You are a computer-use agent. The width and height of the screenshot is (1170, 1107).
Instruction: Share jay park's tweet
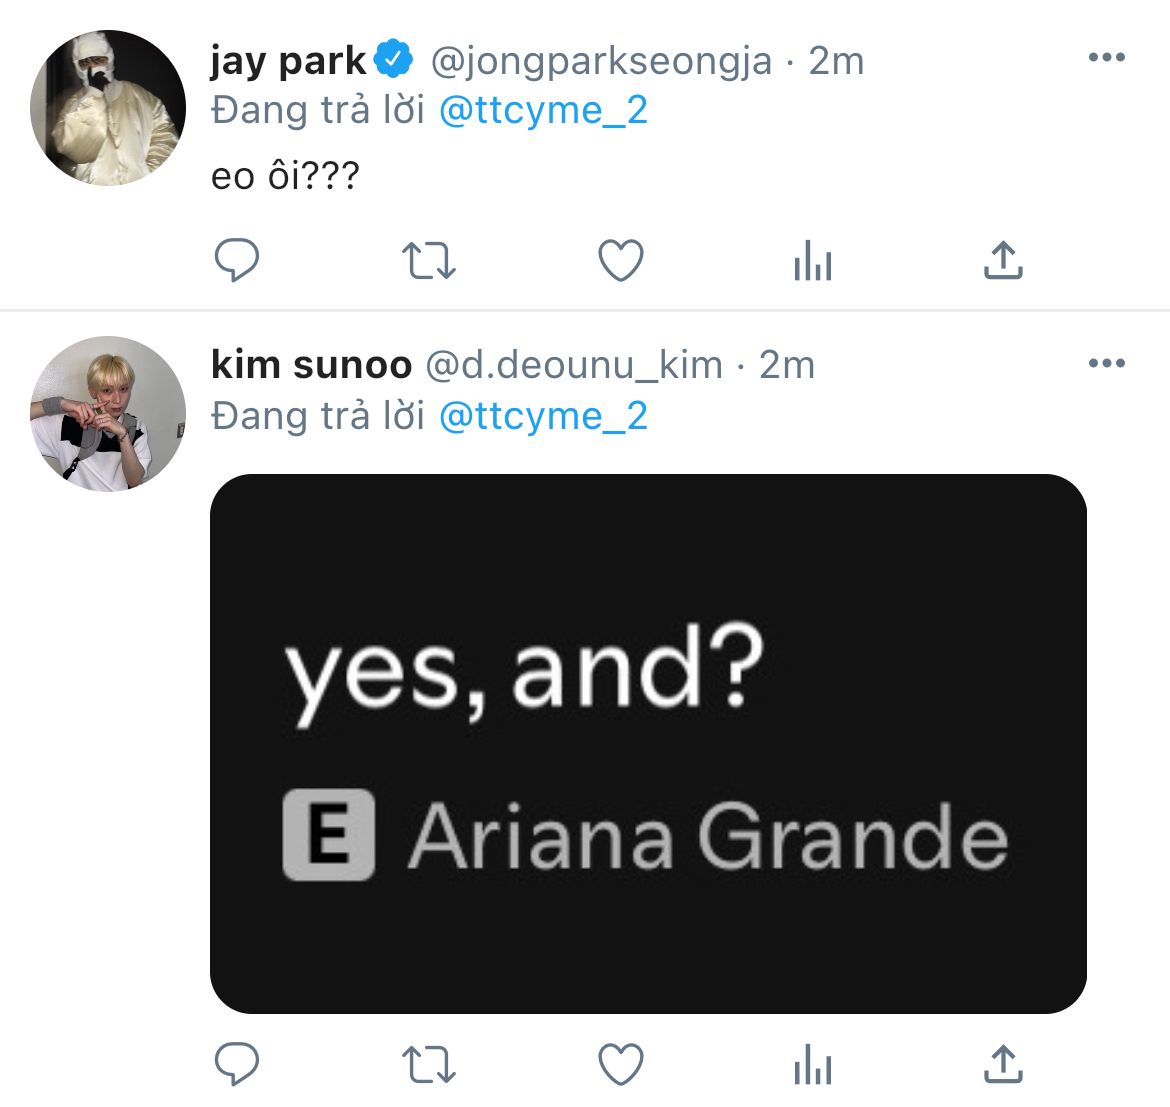click(1003, 261)
